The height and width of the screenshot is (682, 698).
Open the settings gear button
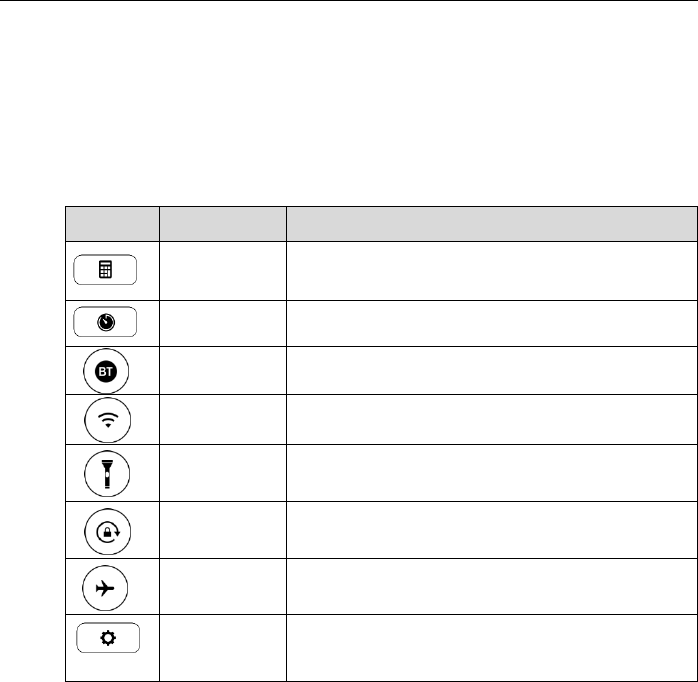pos(108,638)
